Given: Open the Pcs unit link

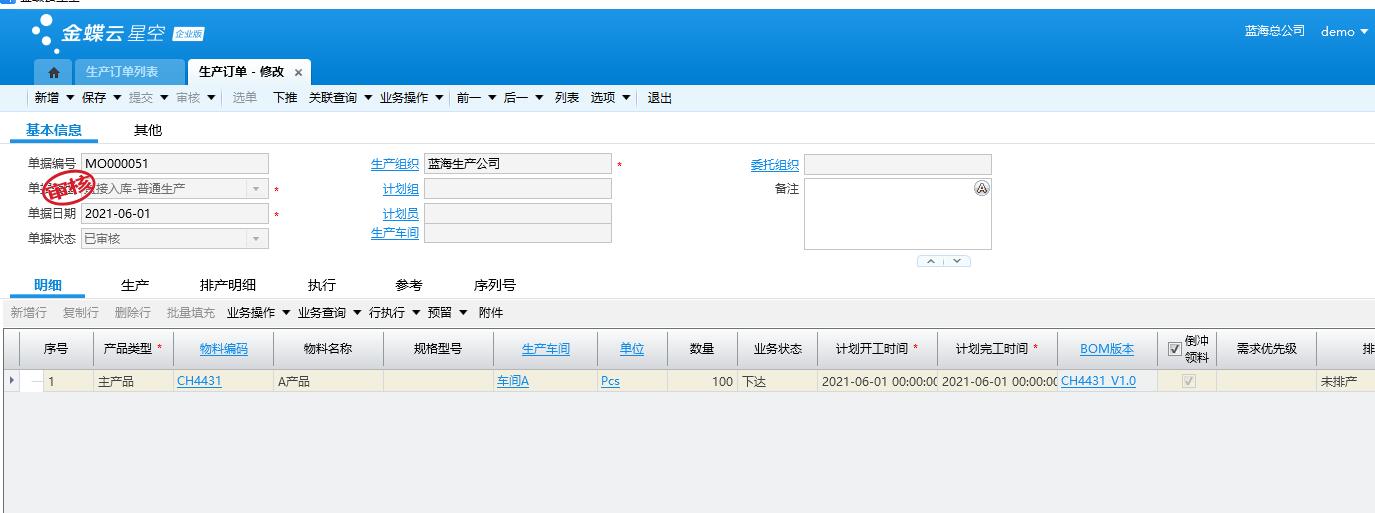Looking at the screenshot, I should (x=610, y=381).
